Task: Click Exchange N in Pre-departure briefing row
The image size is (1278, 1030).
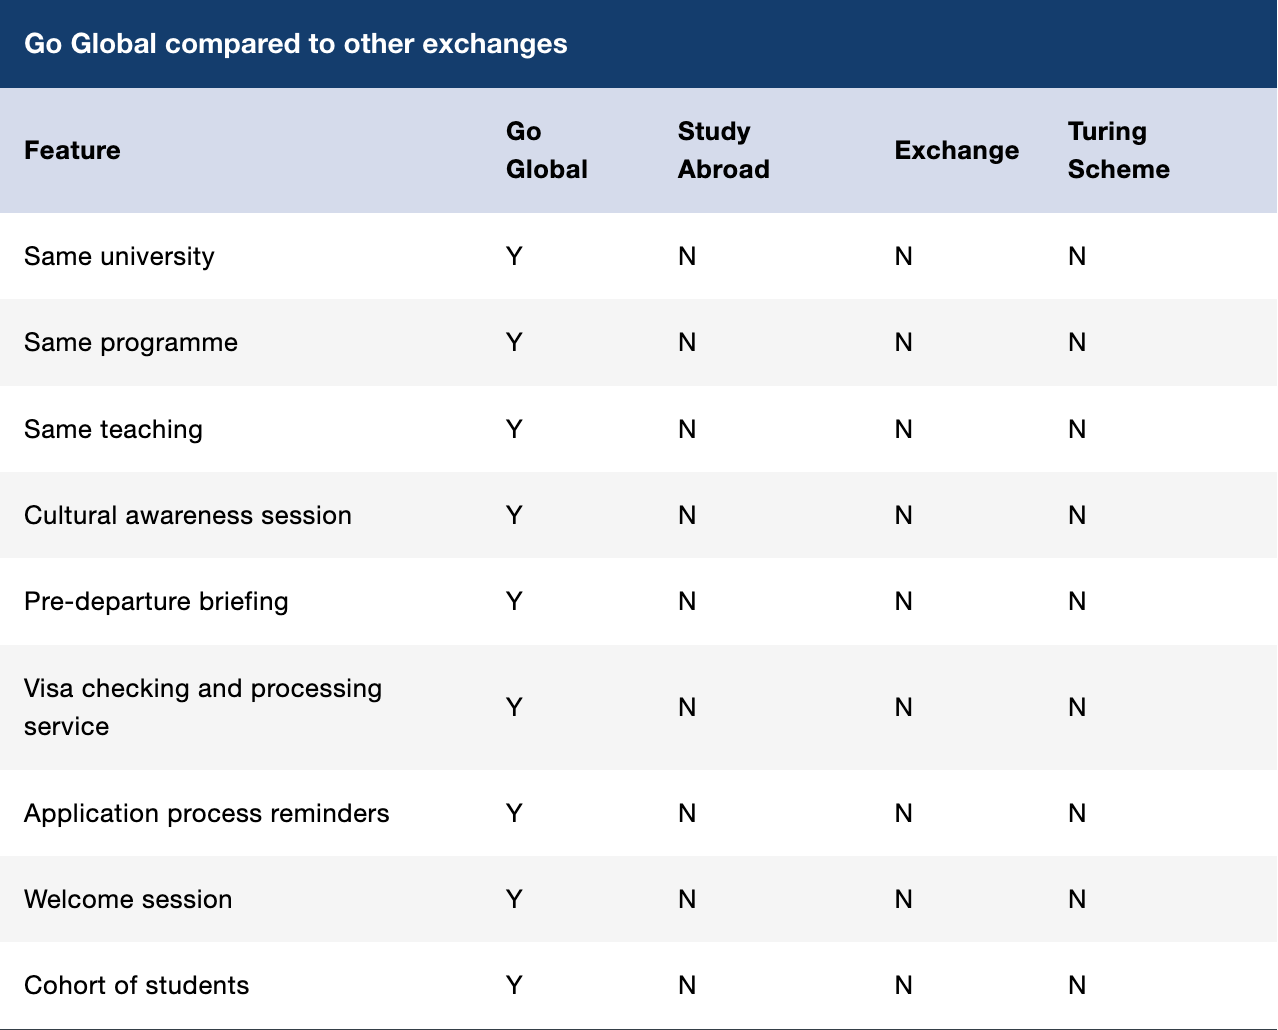Action: pos(904,601)
